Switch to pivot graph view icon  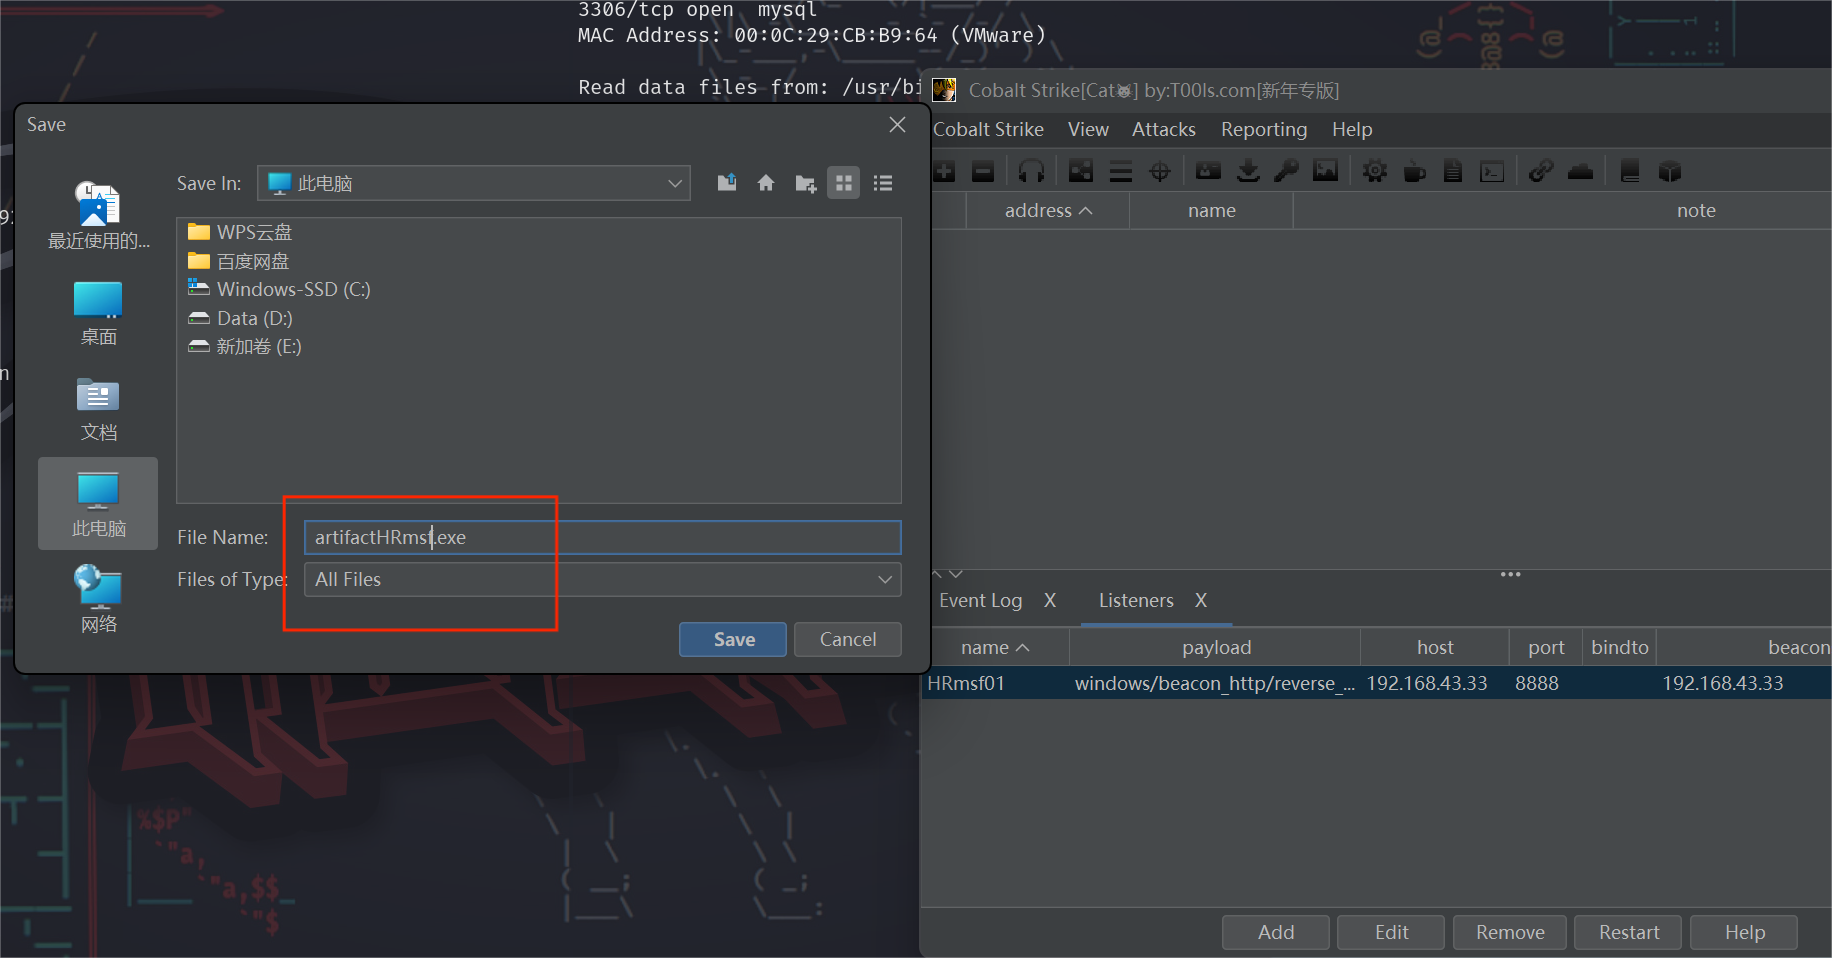pyautogui.click(x=1081, y=171)
